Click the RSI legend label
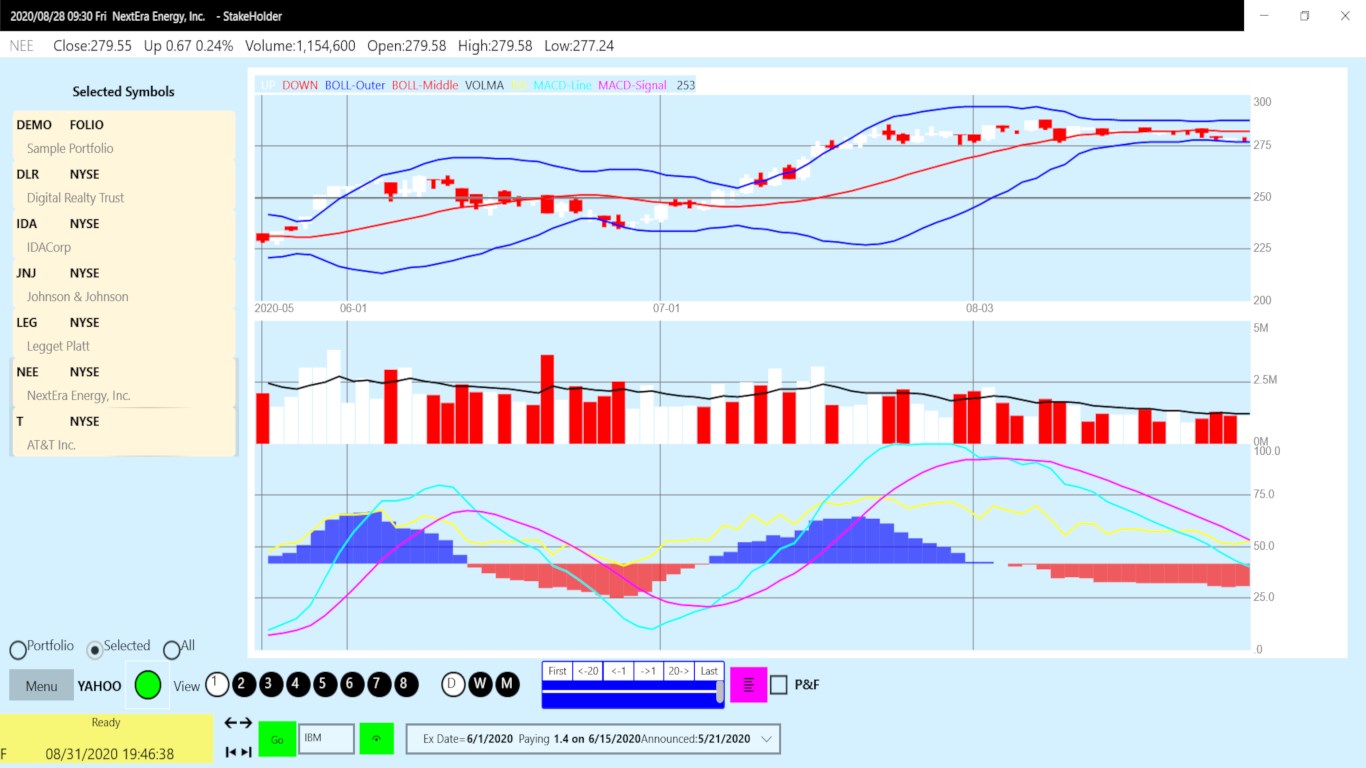 pyautogui.click(x=519, y=85)
